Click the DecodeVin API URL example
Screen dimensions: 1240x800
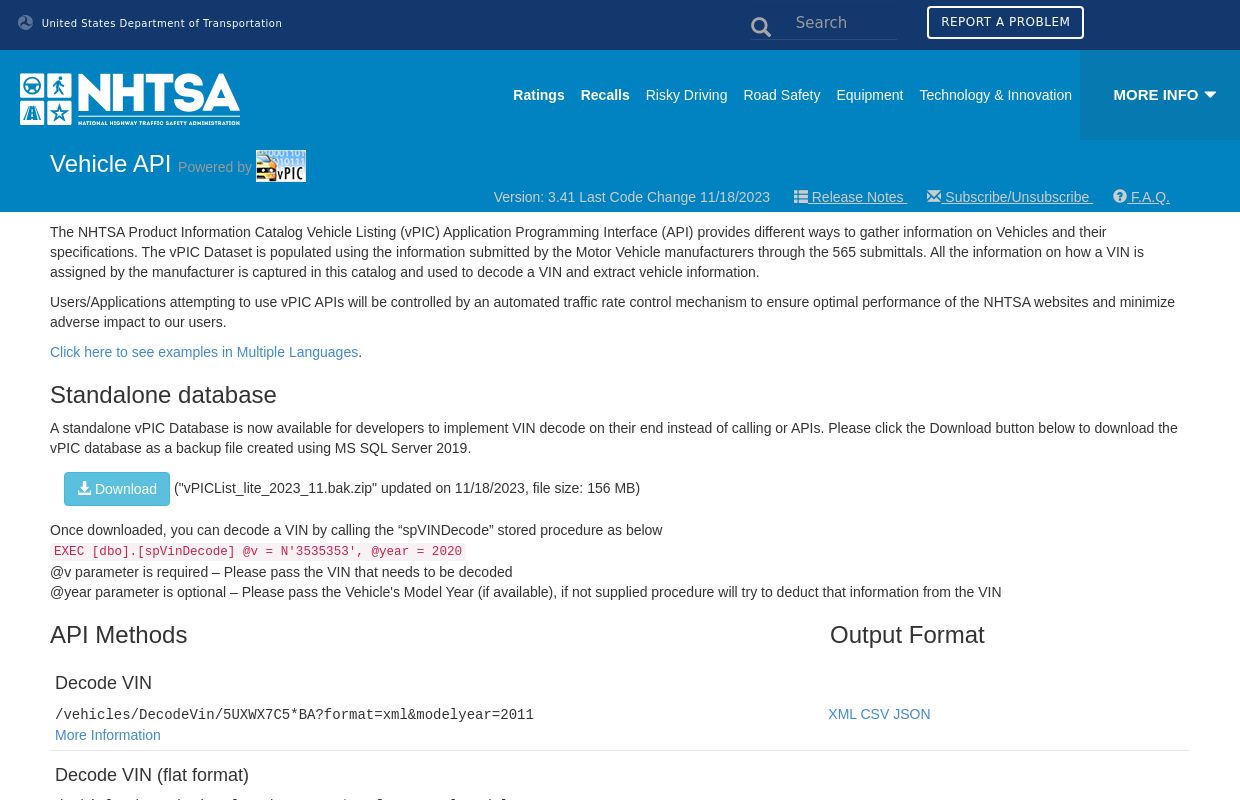294,715
